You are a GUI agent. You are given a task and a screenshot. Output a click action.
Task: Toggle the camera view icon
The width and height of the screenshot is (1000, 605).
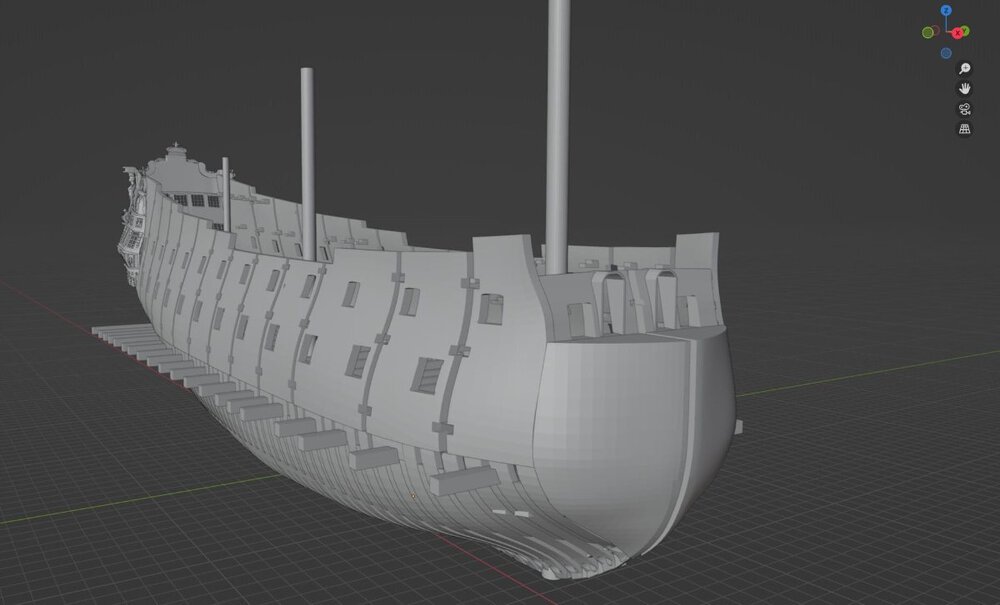(965, 109)
